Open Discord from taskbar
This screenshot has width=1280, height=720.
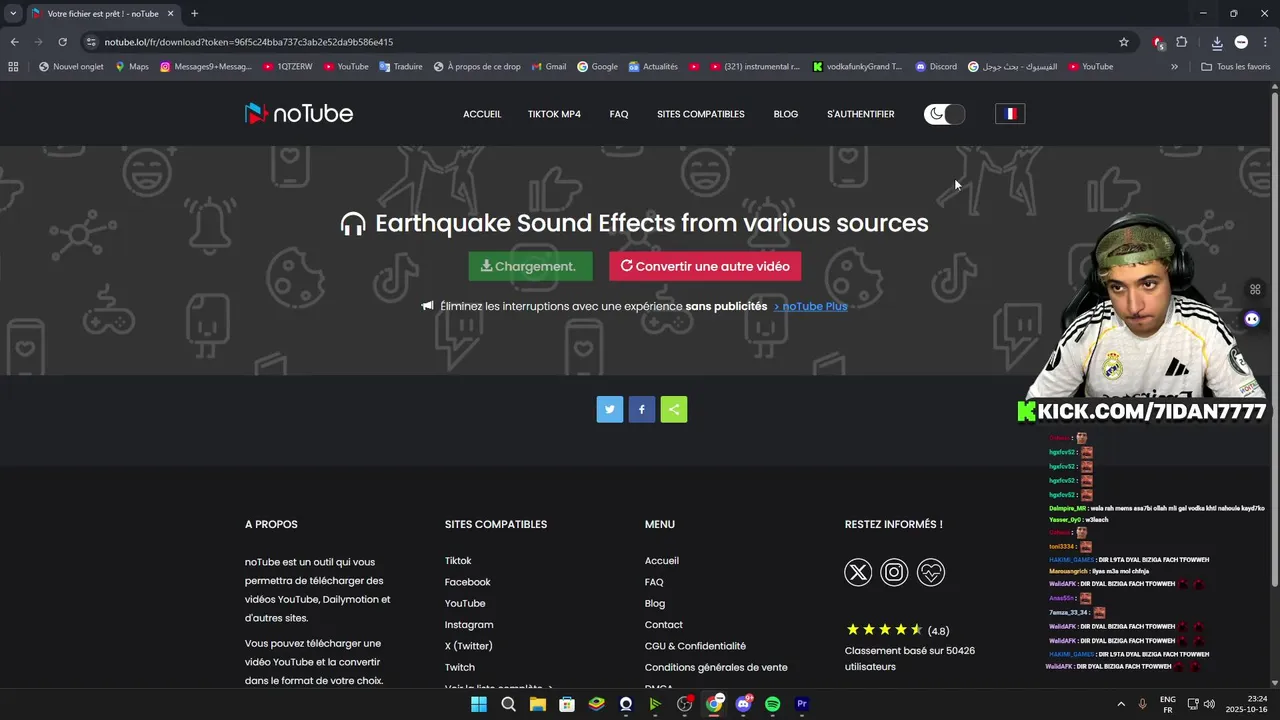743,704
